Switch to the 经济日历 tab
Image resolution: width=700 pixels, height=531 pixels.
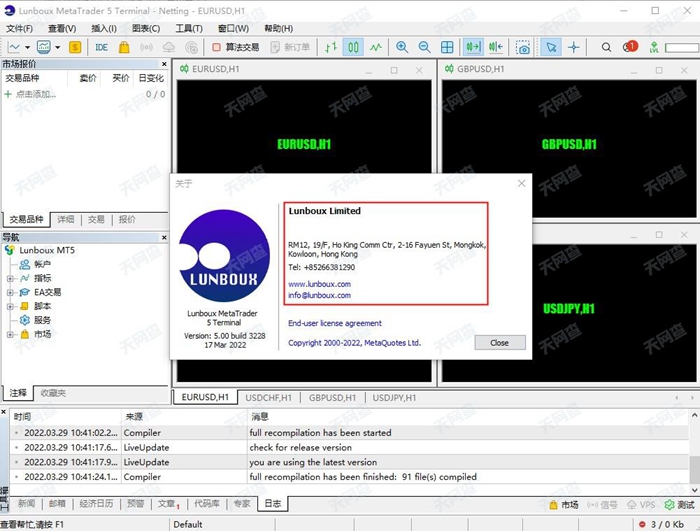pyautogui.click(x=96, y=504)
